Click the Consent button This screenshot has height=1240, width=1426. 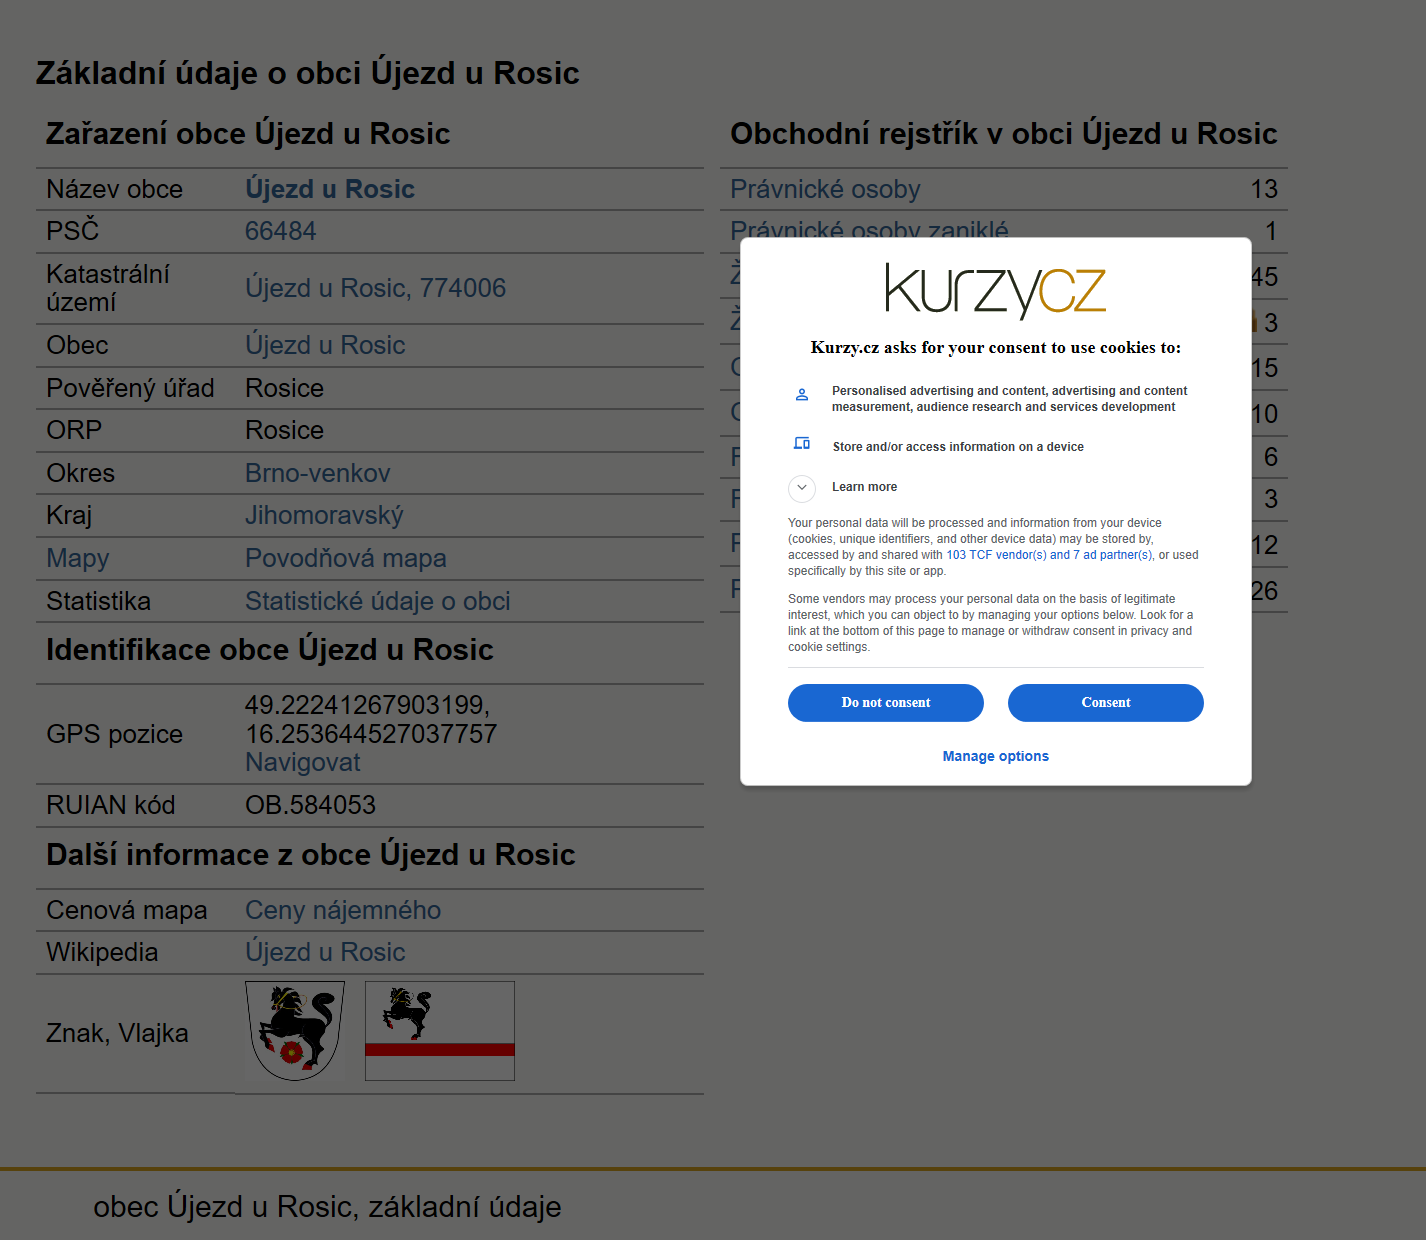[1105, 703]
